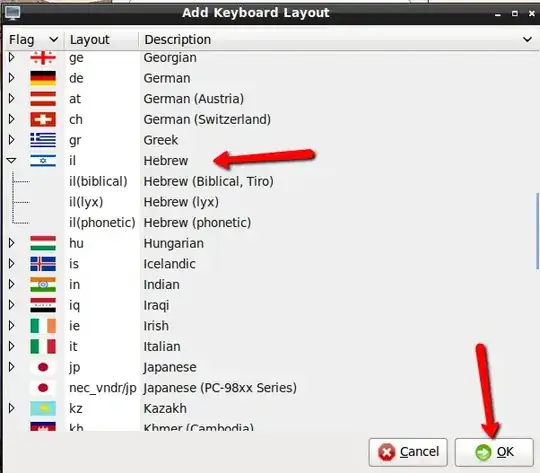Screen dimensions: 540x473
Task: Click the vertical scrollbar thumb
Action: click(538, 231)
